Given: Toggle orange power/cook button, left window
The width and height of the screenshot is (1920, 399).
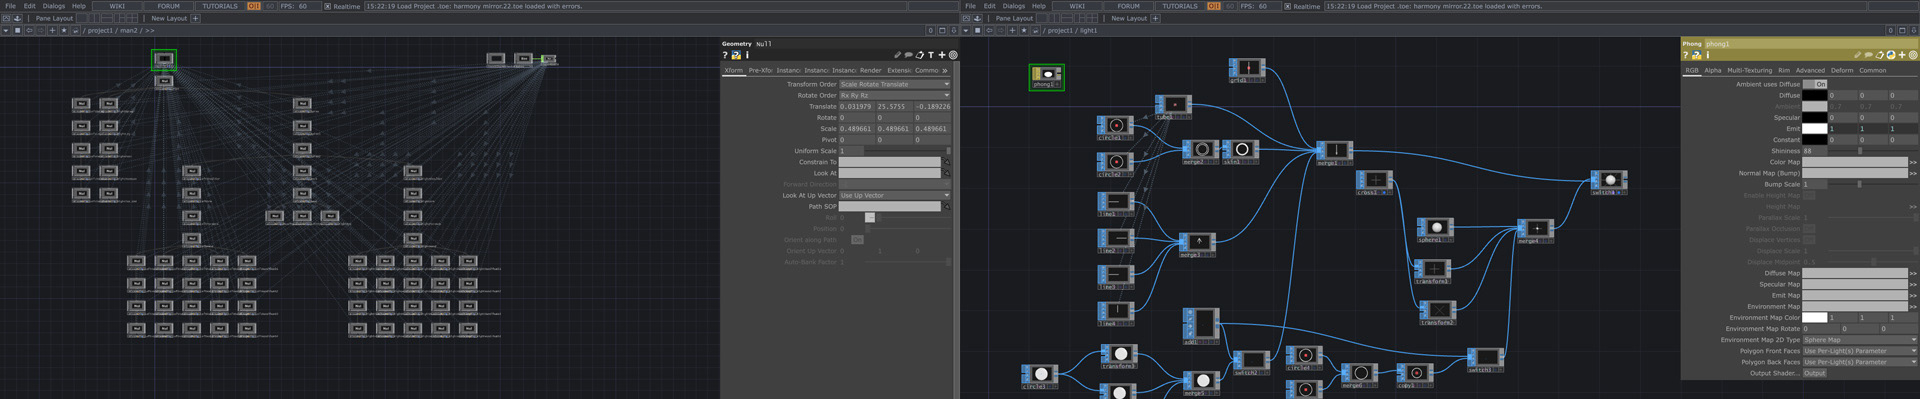Looking at the screenshot, I should (254, 6).
